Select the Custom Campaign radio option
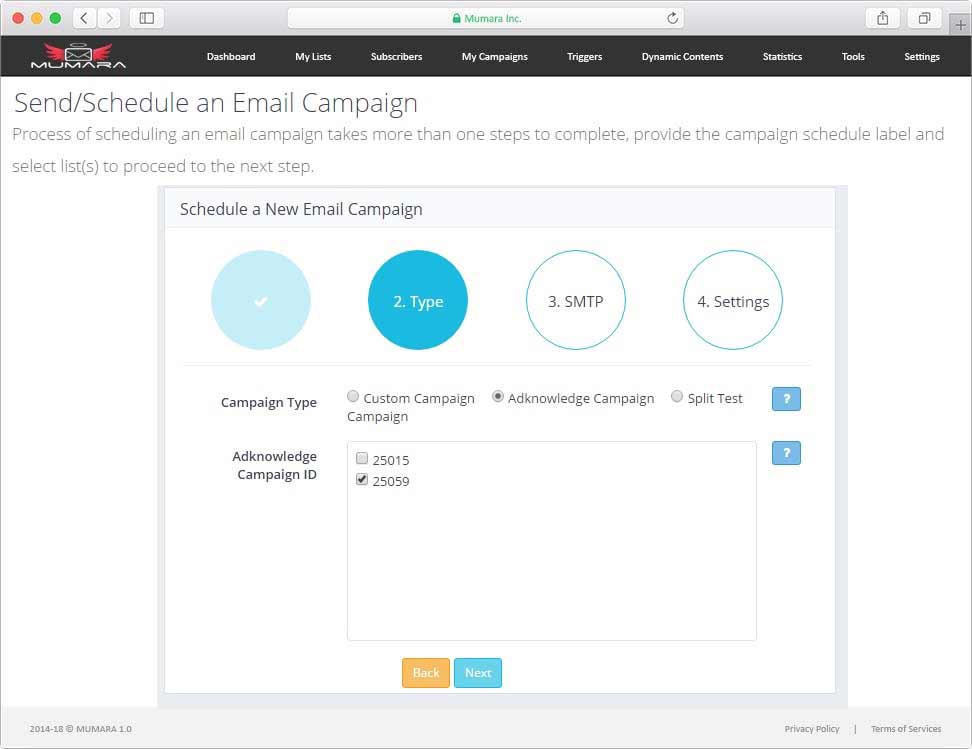 click(353, 397)
